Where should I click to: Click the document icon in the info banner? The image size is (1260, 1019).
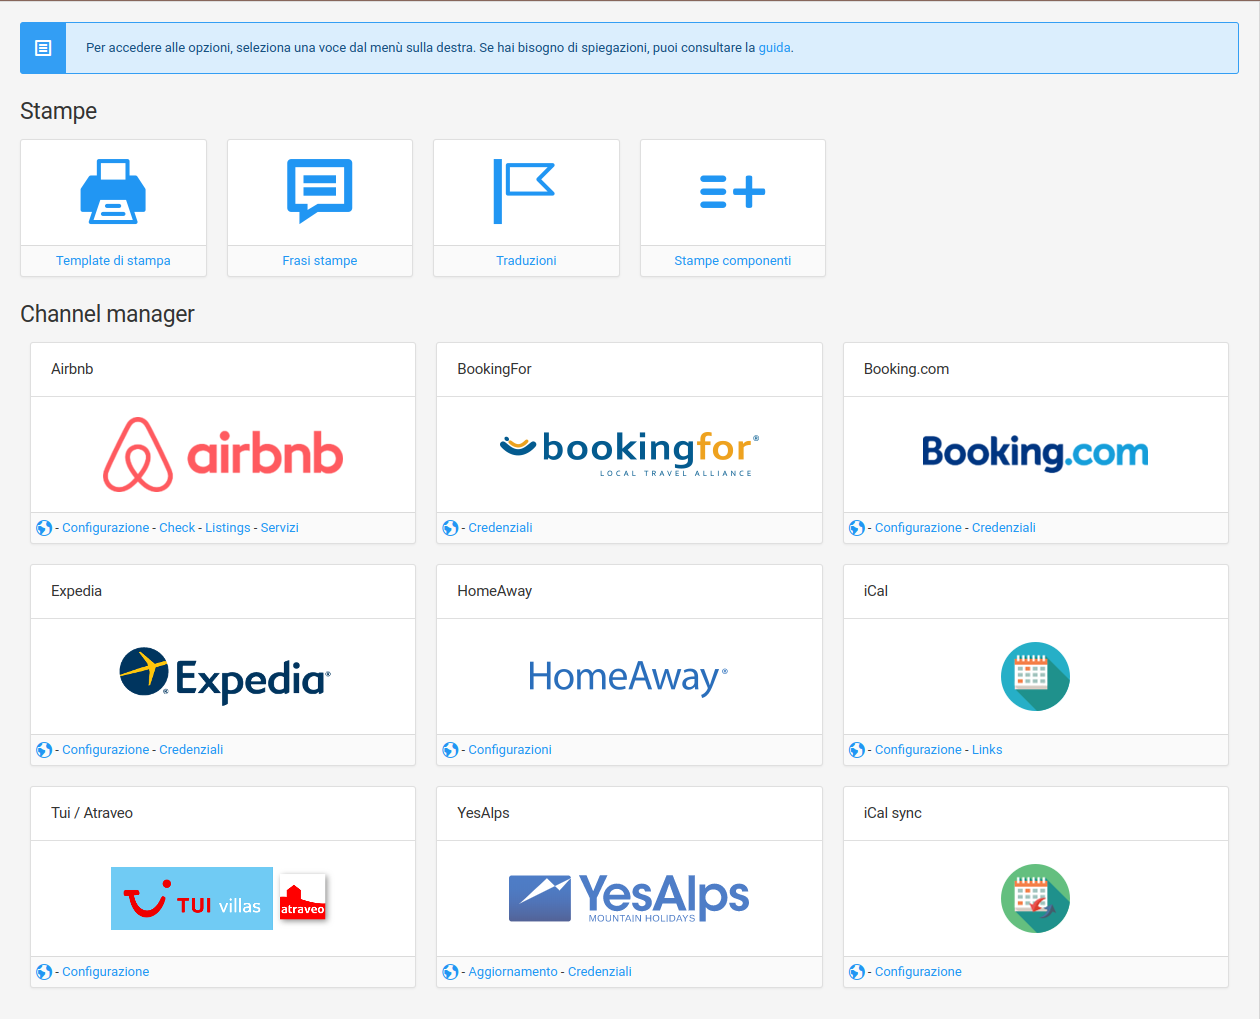coord(43,48)
